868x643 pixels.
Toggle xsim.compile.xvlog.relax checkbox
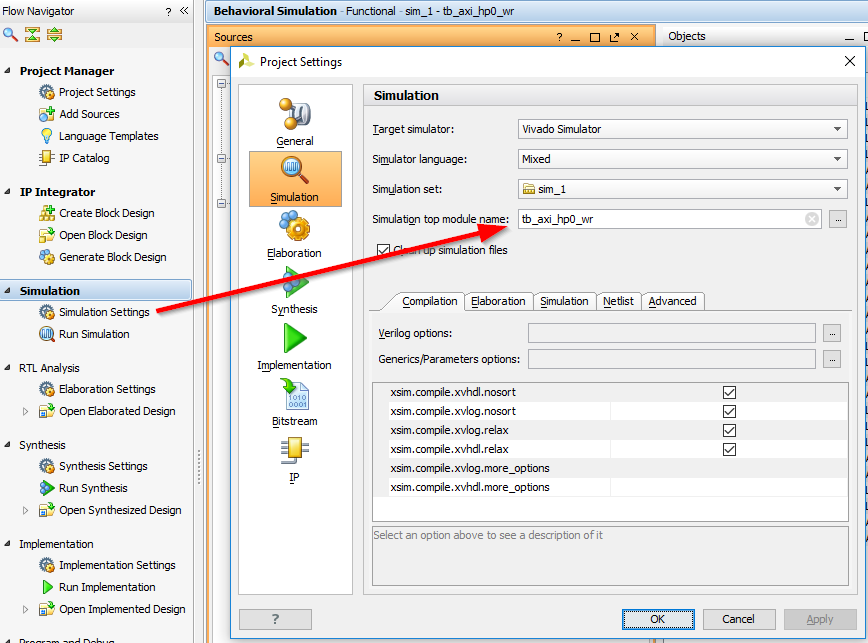729,430
